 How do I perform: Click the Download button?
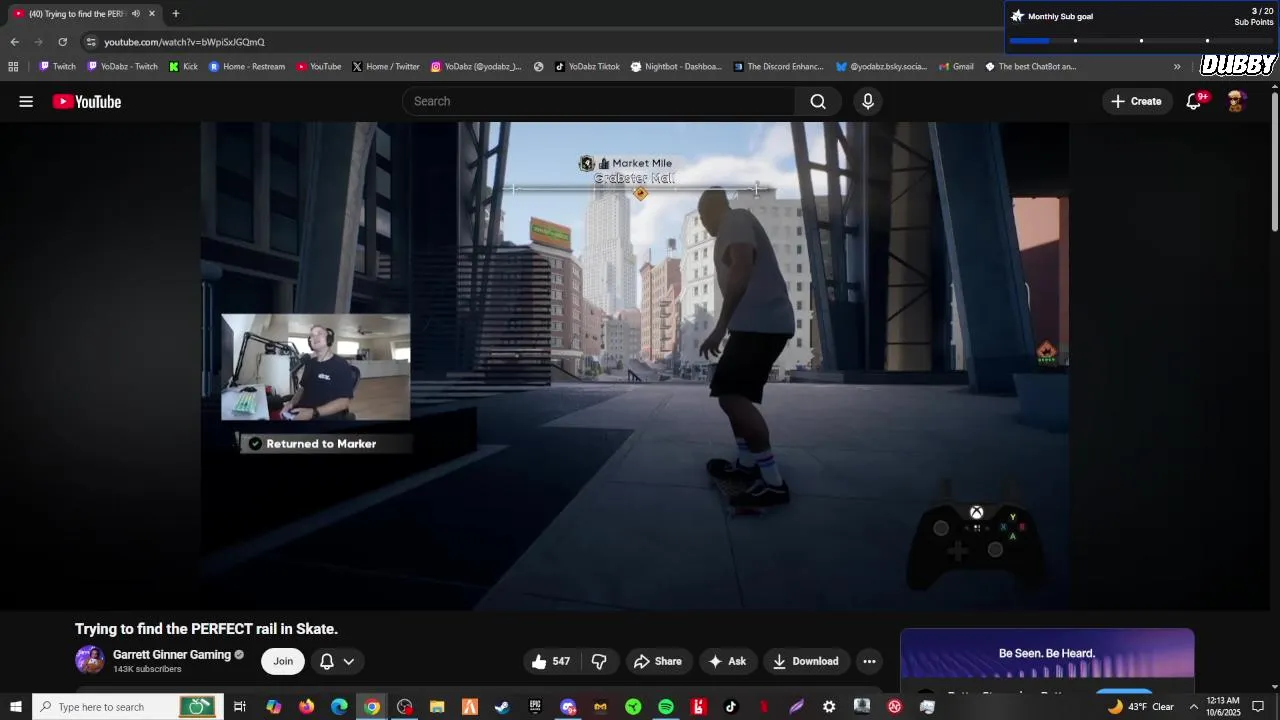[x=805, y=661]
